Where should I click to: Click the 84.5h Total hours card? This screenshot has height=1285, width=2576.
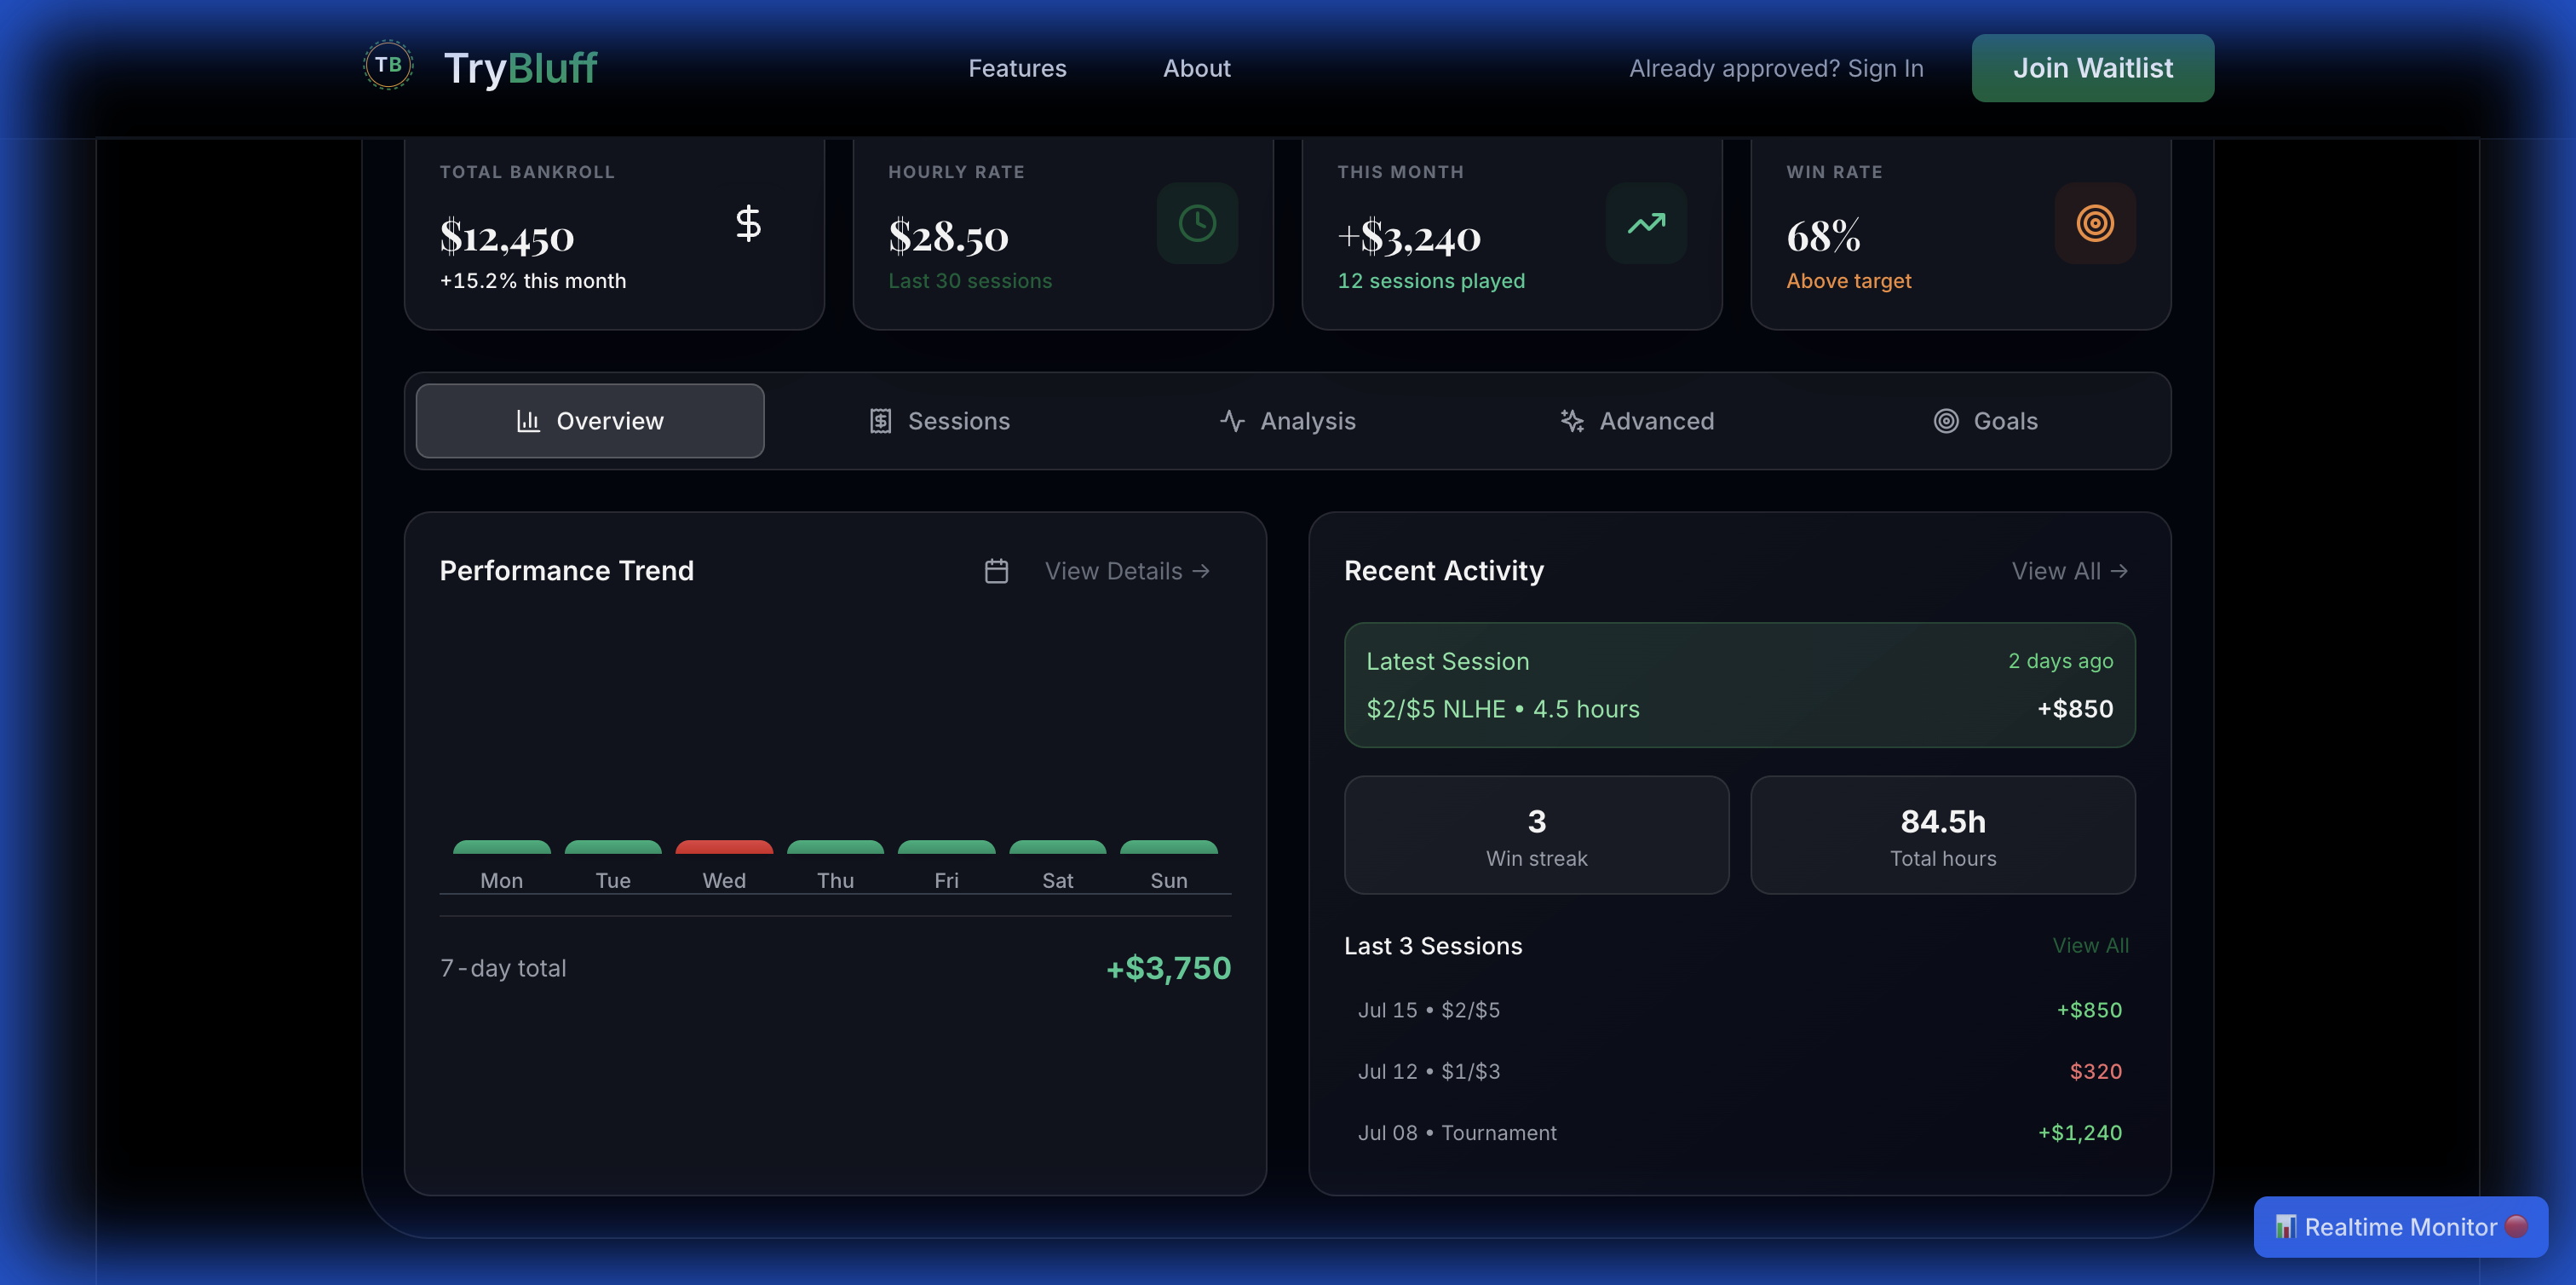1943,835
